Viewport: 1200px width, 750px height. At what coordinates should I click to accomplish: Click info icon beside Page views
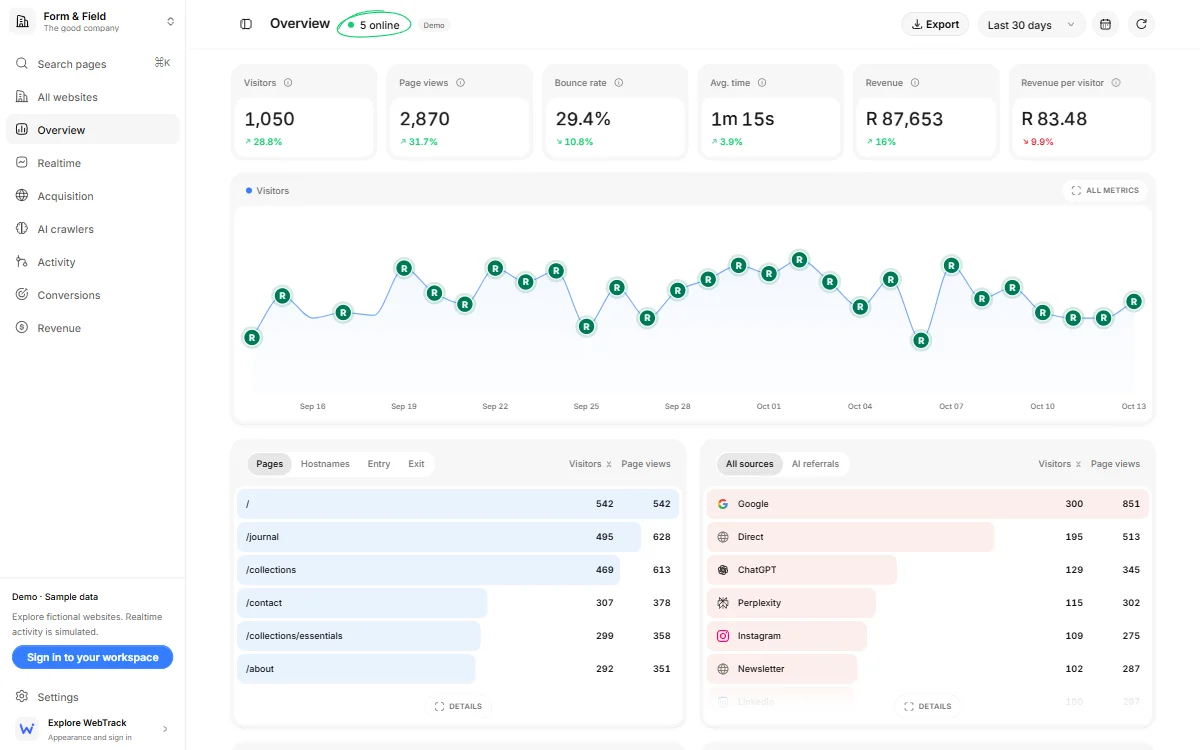460,83
